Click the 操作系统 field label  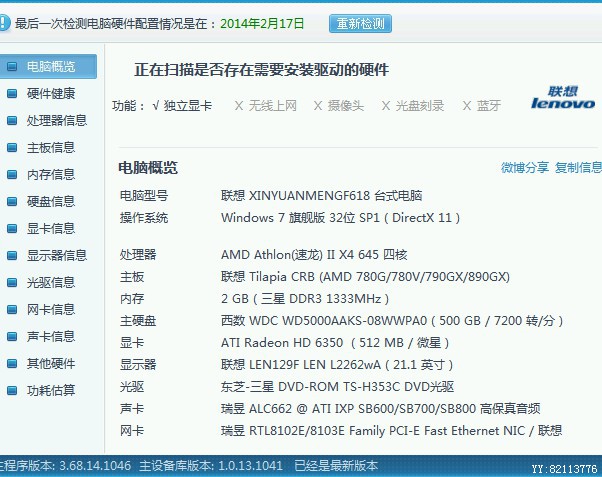144,218
